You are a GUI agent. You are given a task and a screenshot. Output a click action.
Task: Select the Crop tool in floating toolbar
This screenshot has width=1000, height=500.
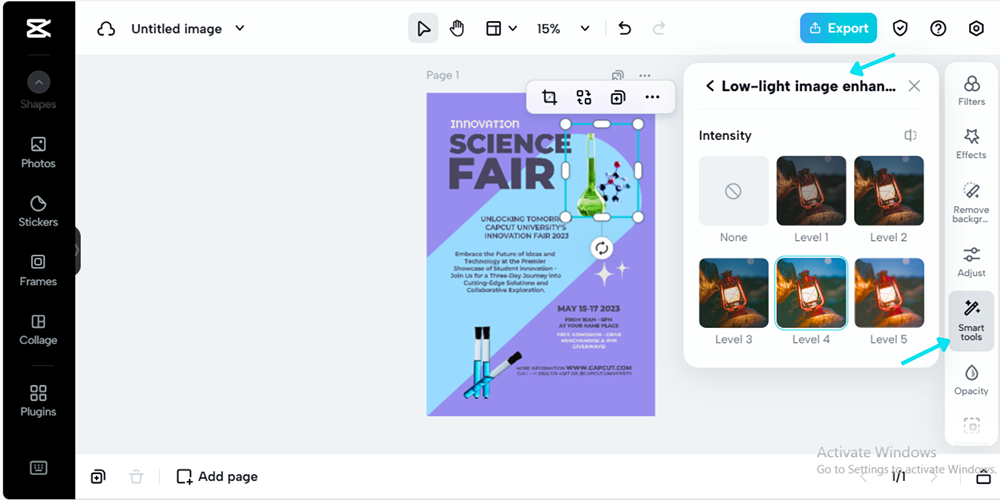[549, 97]
